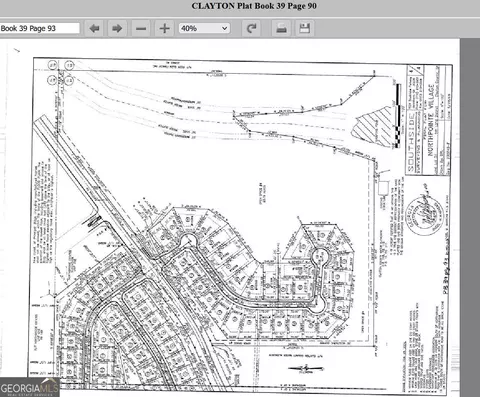Go to the previous plat page
The width and height of the screenshot is (480, 397).
click(x=95, y=28)
